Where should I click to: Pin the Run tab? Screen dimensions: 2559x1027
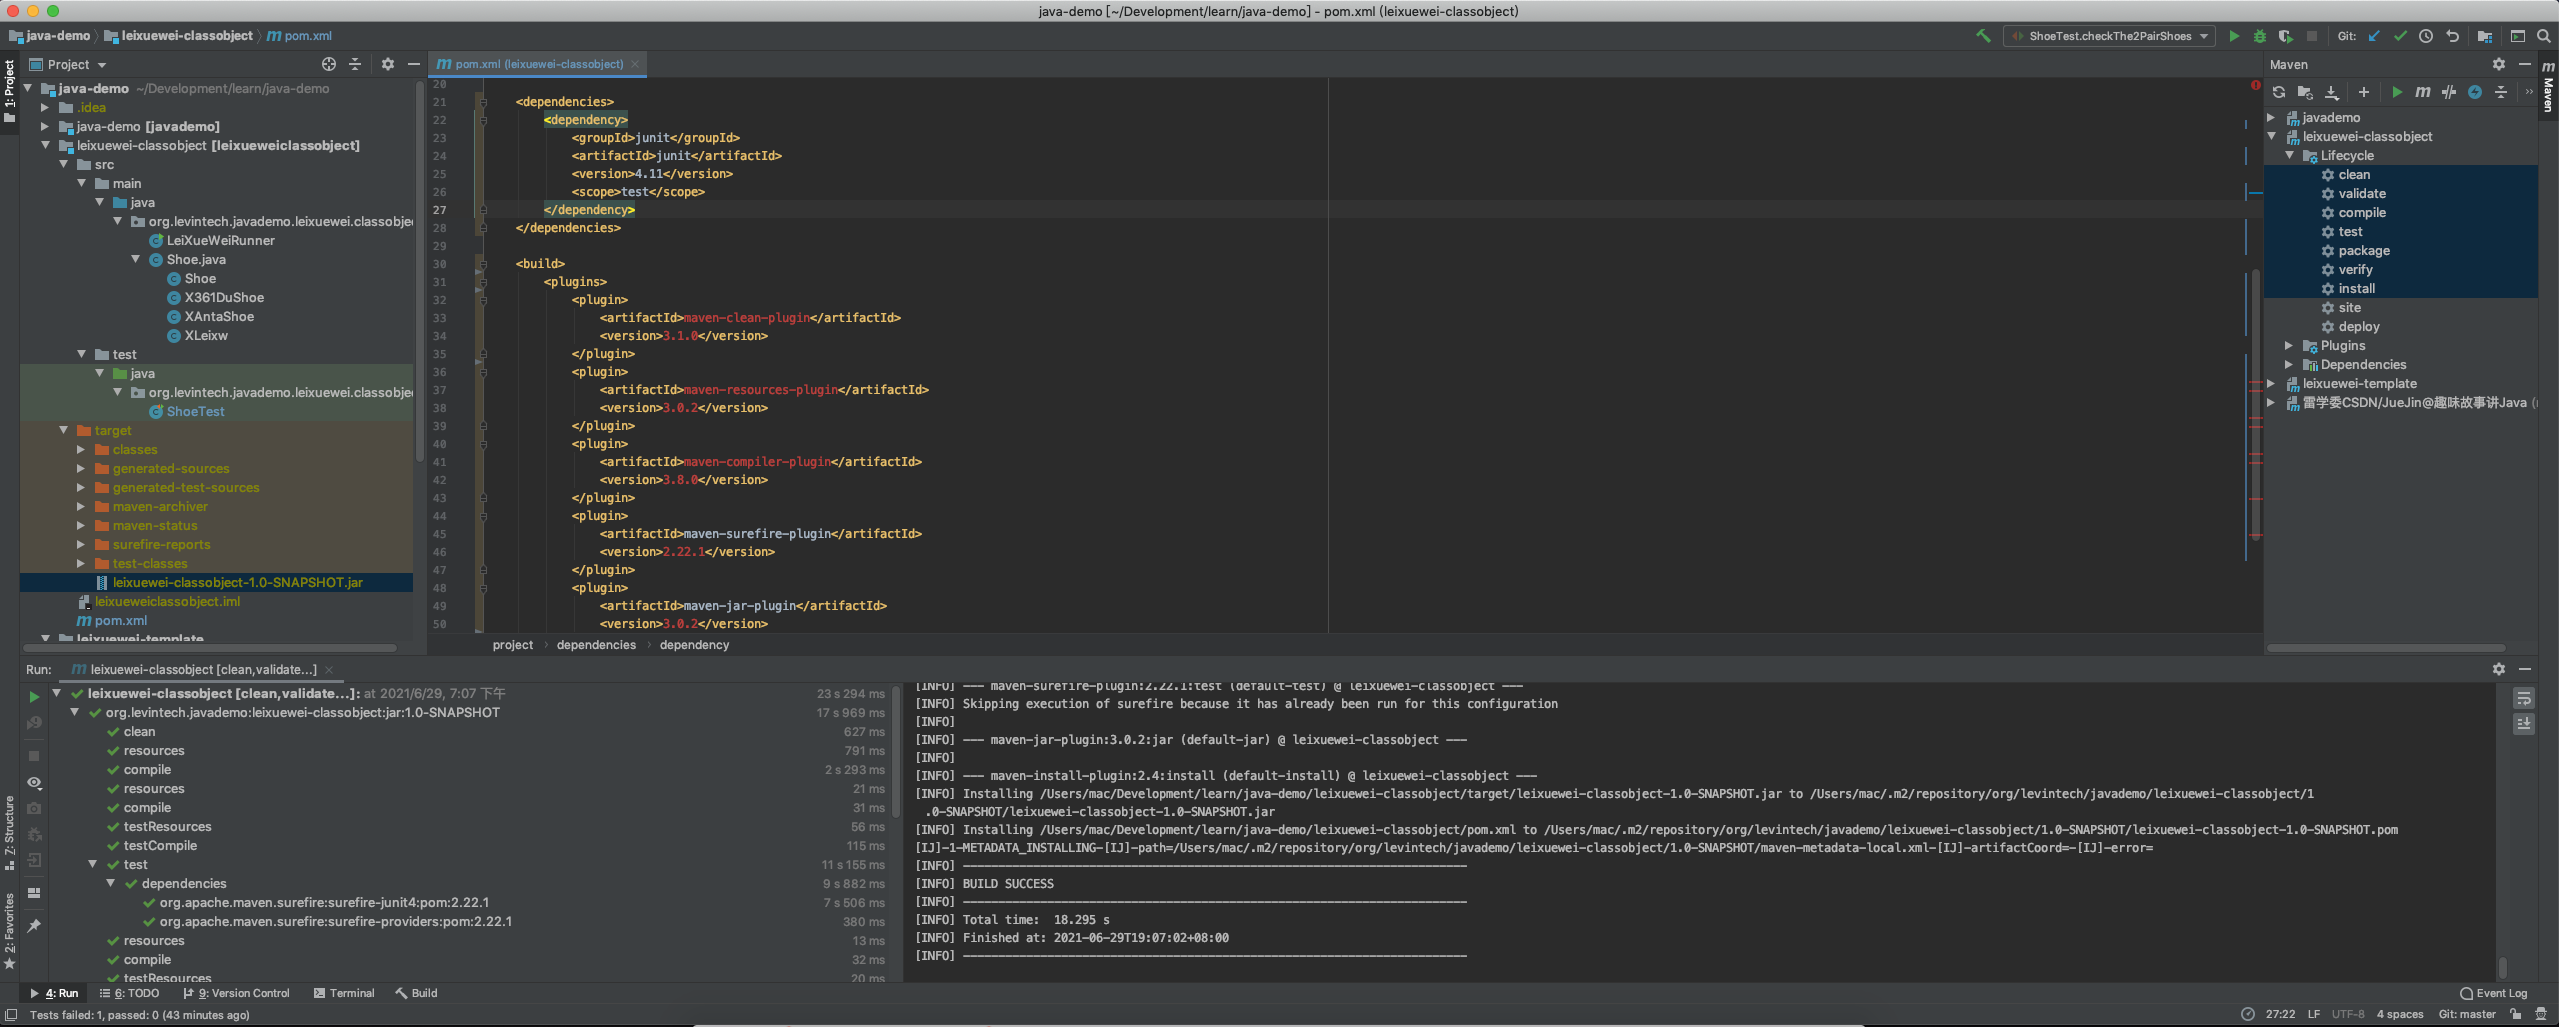tap(34, 926)
